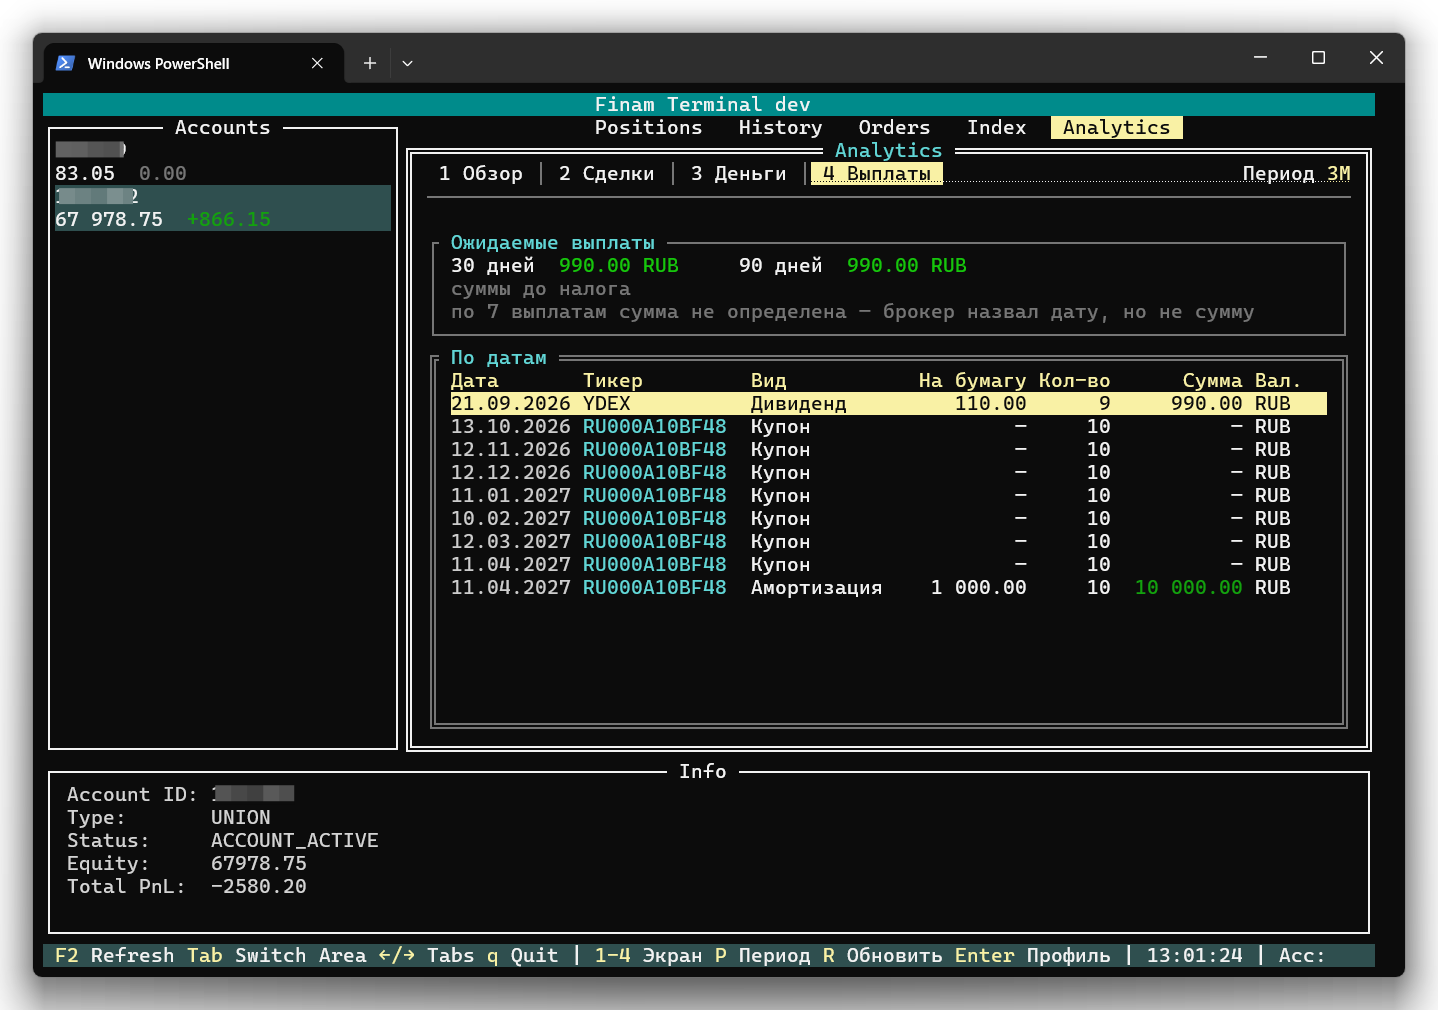Click the Total PnL -2580.20 value

coord(258,887)
